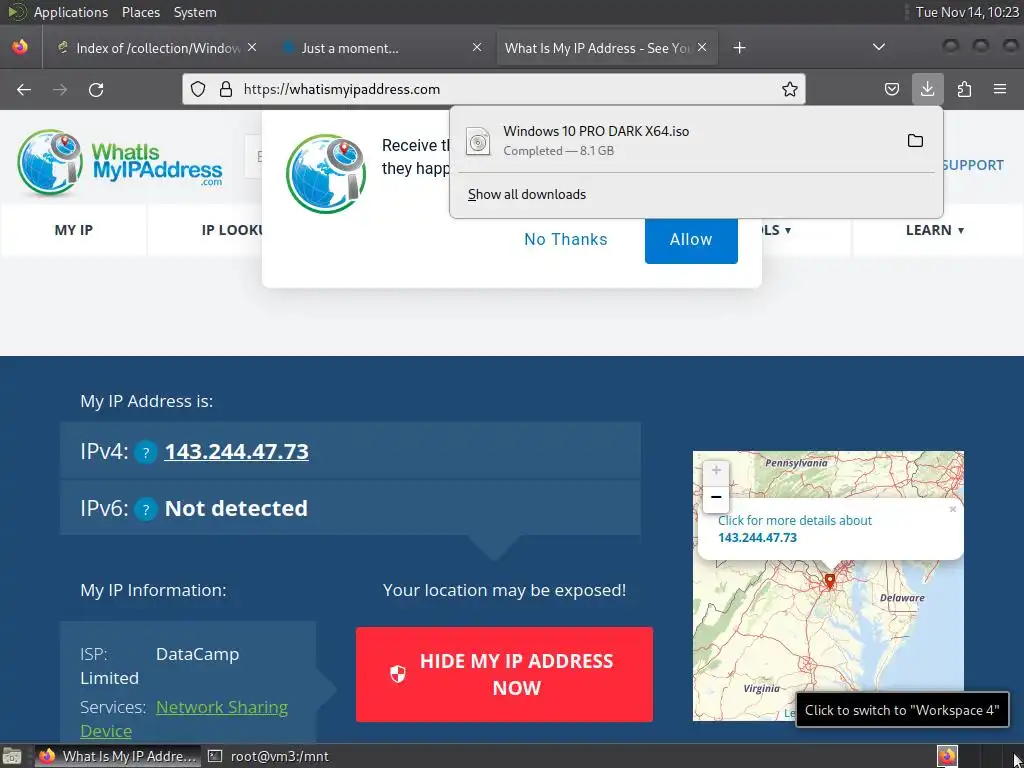Screen dimensions: 1024x768
Task: Zoom out on the map
Action: tap(716, 497)
